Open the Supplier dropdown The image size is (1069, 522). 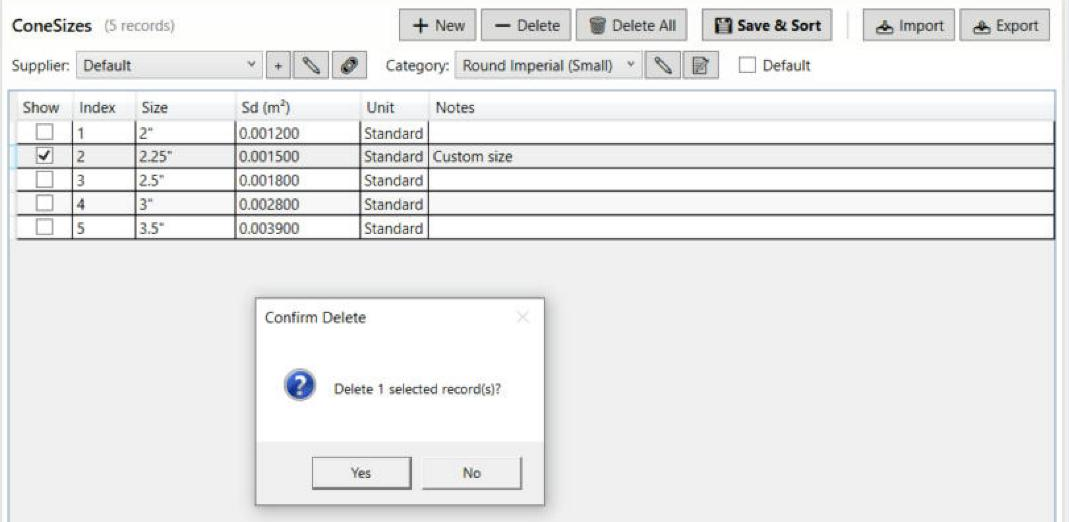point(169,66)
